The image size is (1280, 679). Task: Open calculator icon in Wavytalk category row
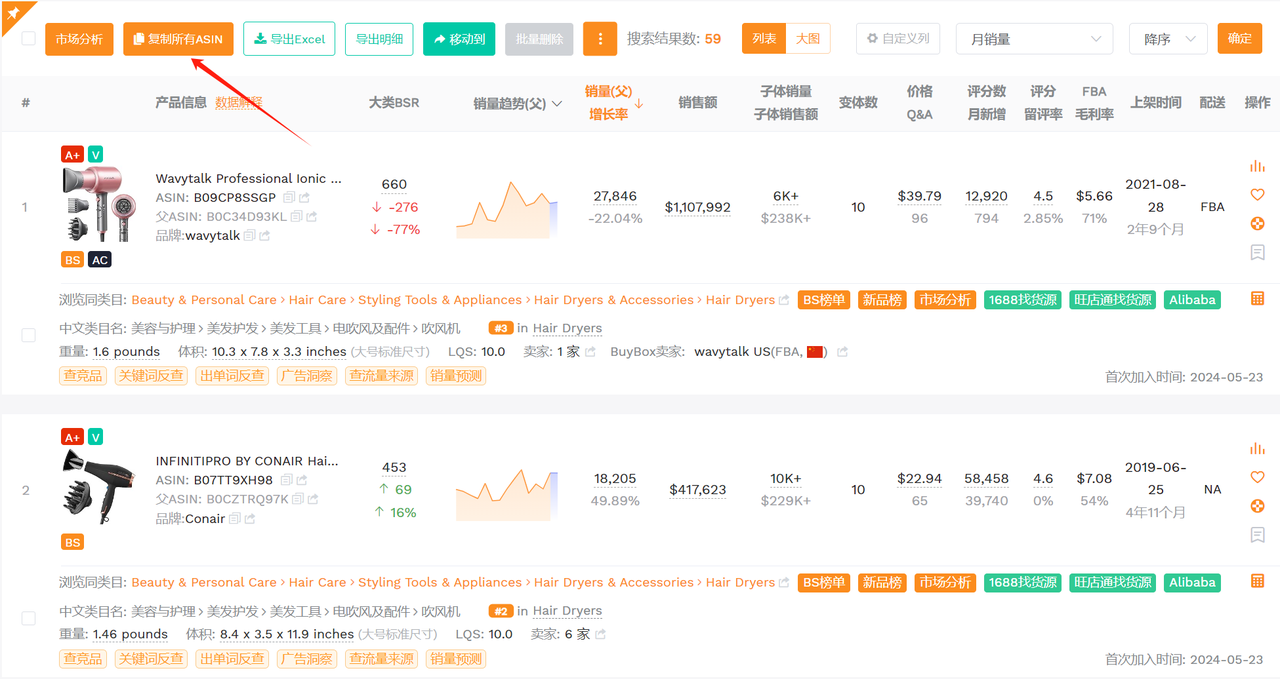coord(1258,298)
